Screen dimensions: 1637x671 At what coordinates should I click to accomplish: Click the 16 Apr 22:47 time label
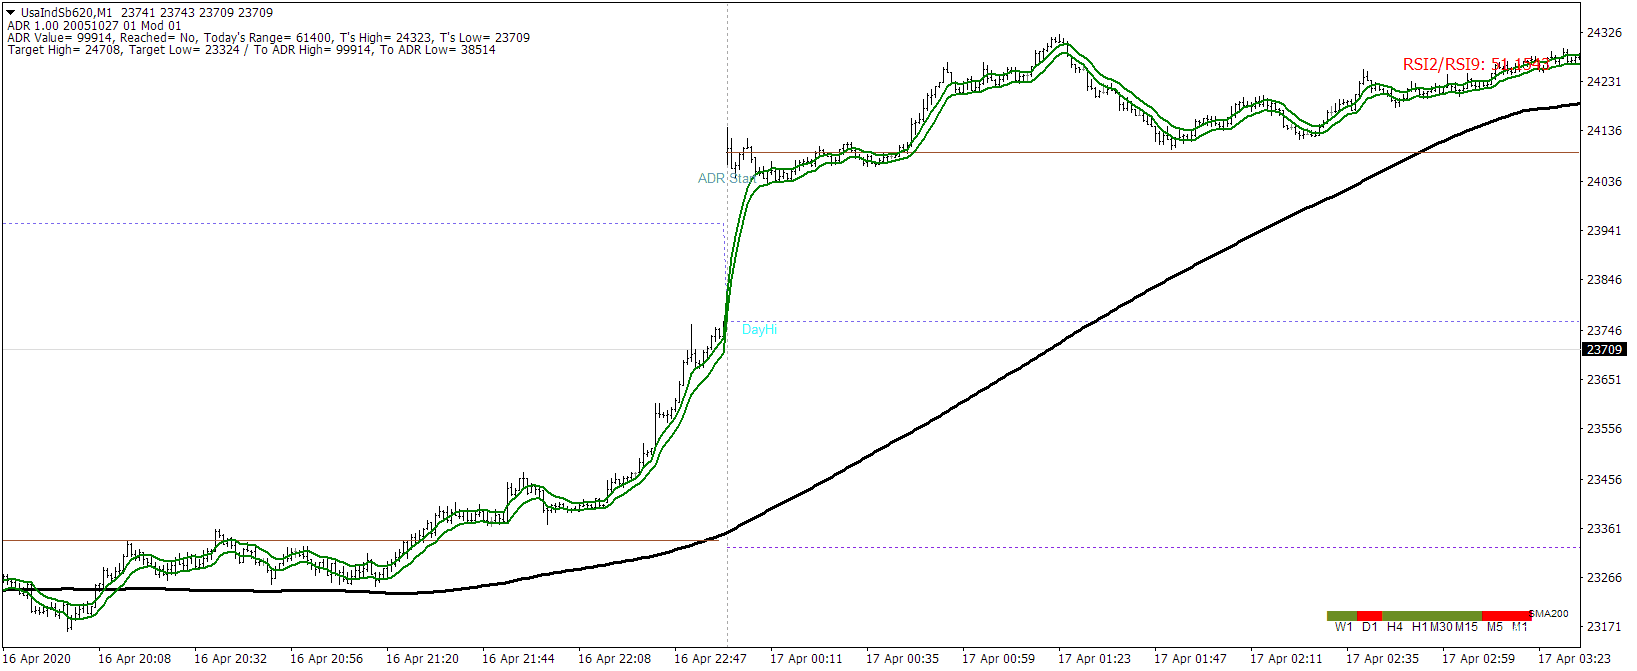pyautogui.click(x=710, y=658)
